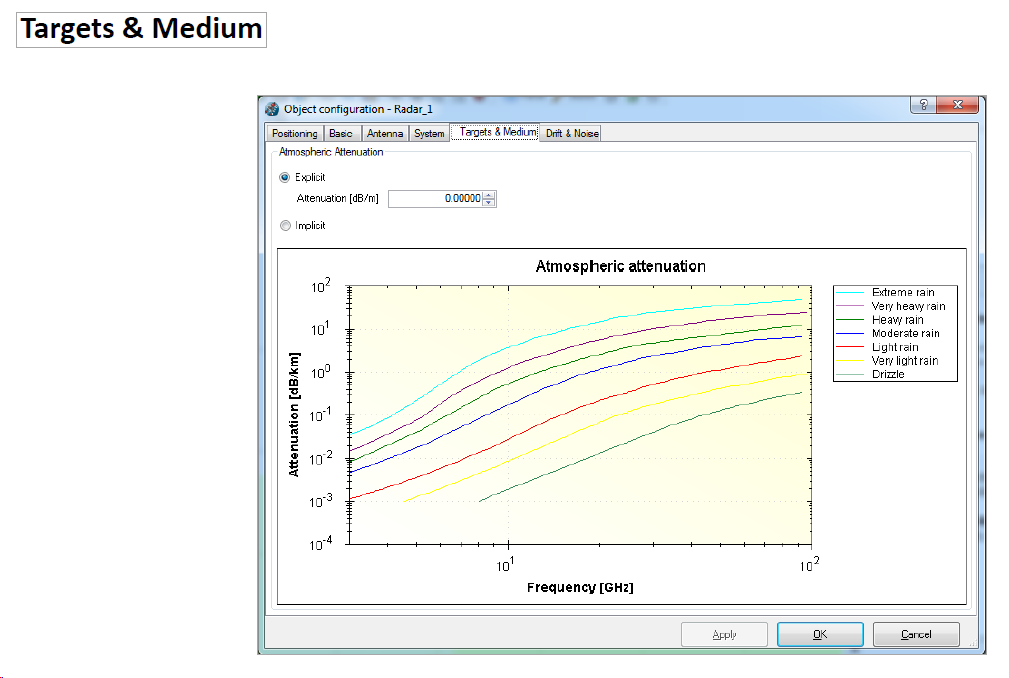Screen dimensions: 1009x678
Task: Switch to the Antenna tab
Action: pos(385,132)
